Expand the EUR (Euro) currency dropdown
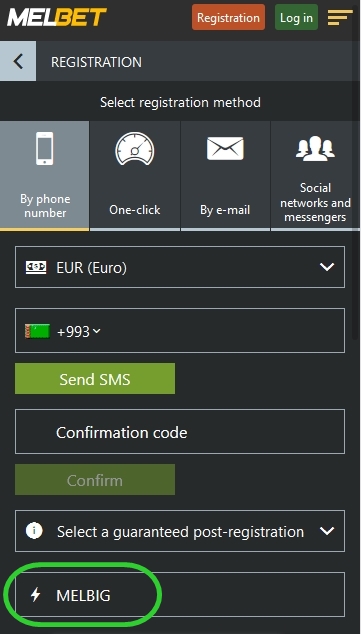The width and height of the screenshot is (361, 634). 180,267
